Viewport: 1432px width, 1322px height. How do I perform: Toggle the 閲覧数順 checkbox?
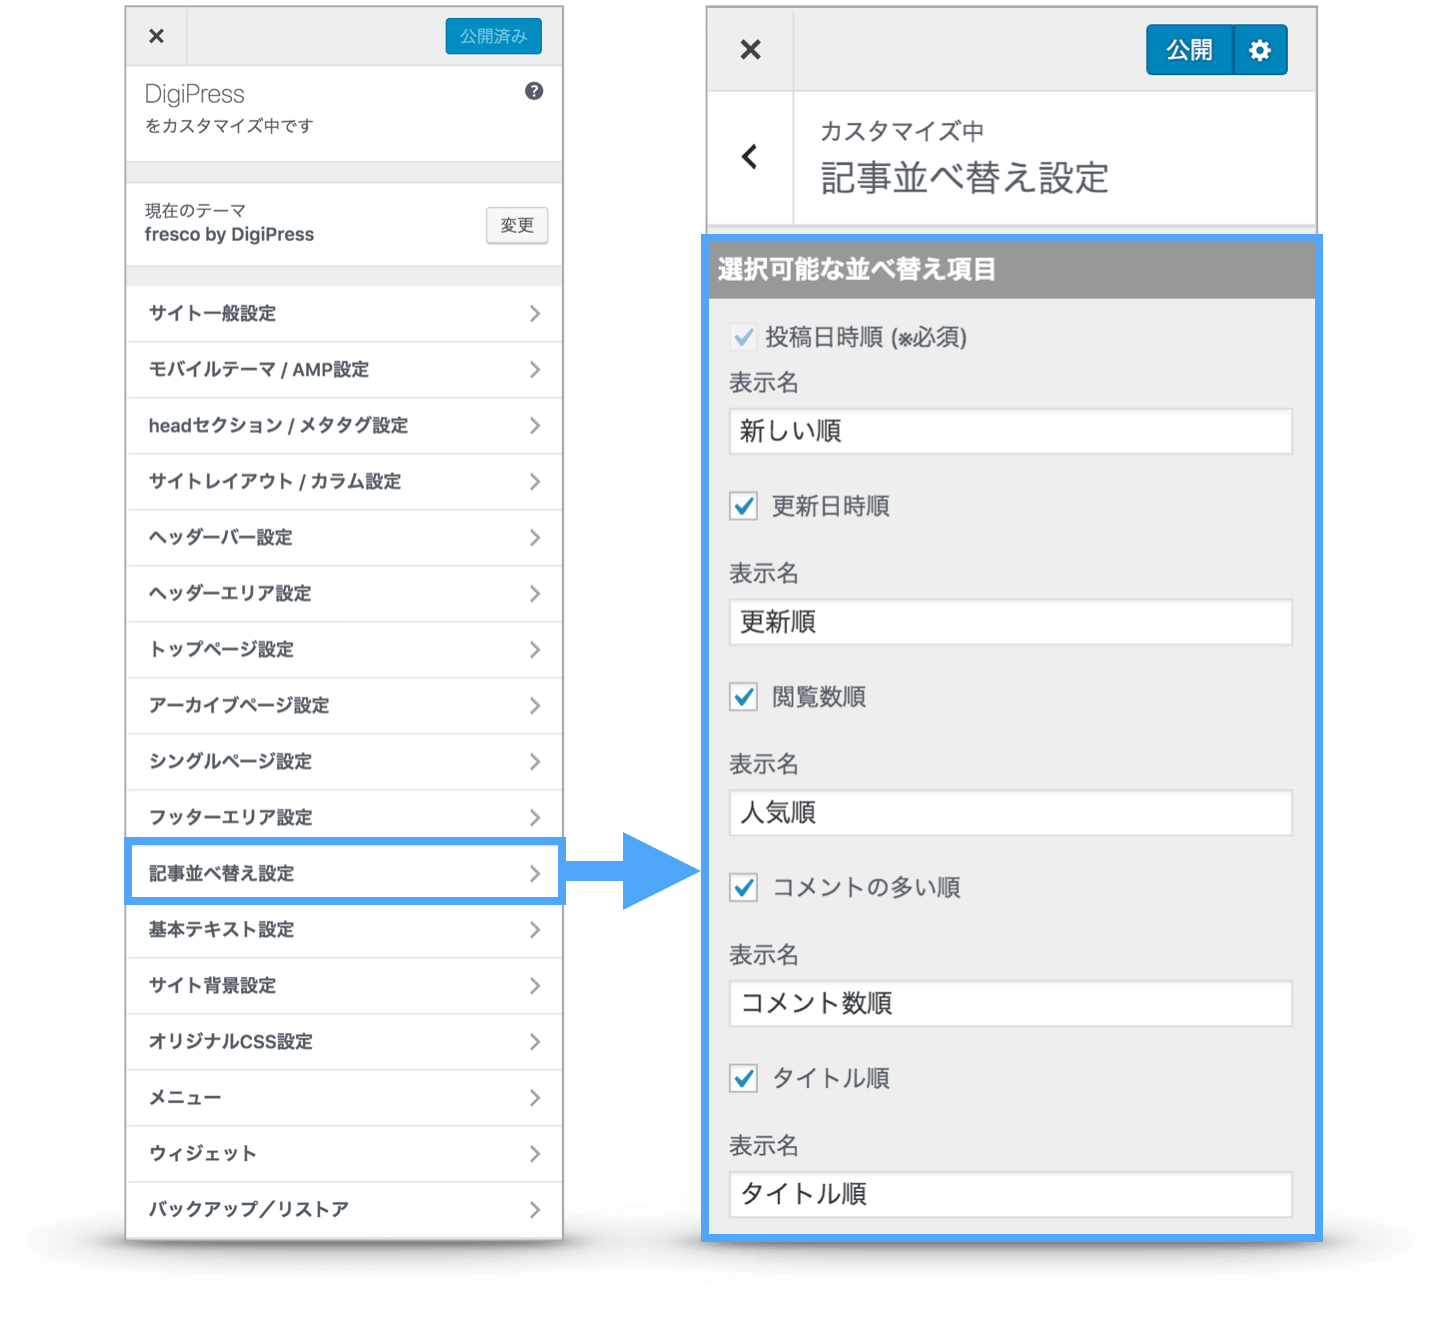click(x=744, y=697)
